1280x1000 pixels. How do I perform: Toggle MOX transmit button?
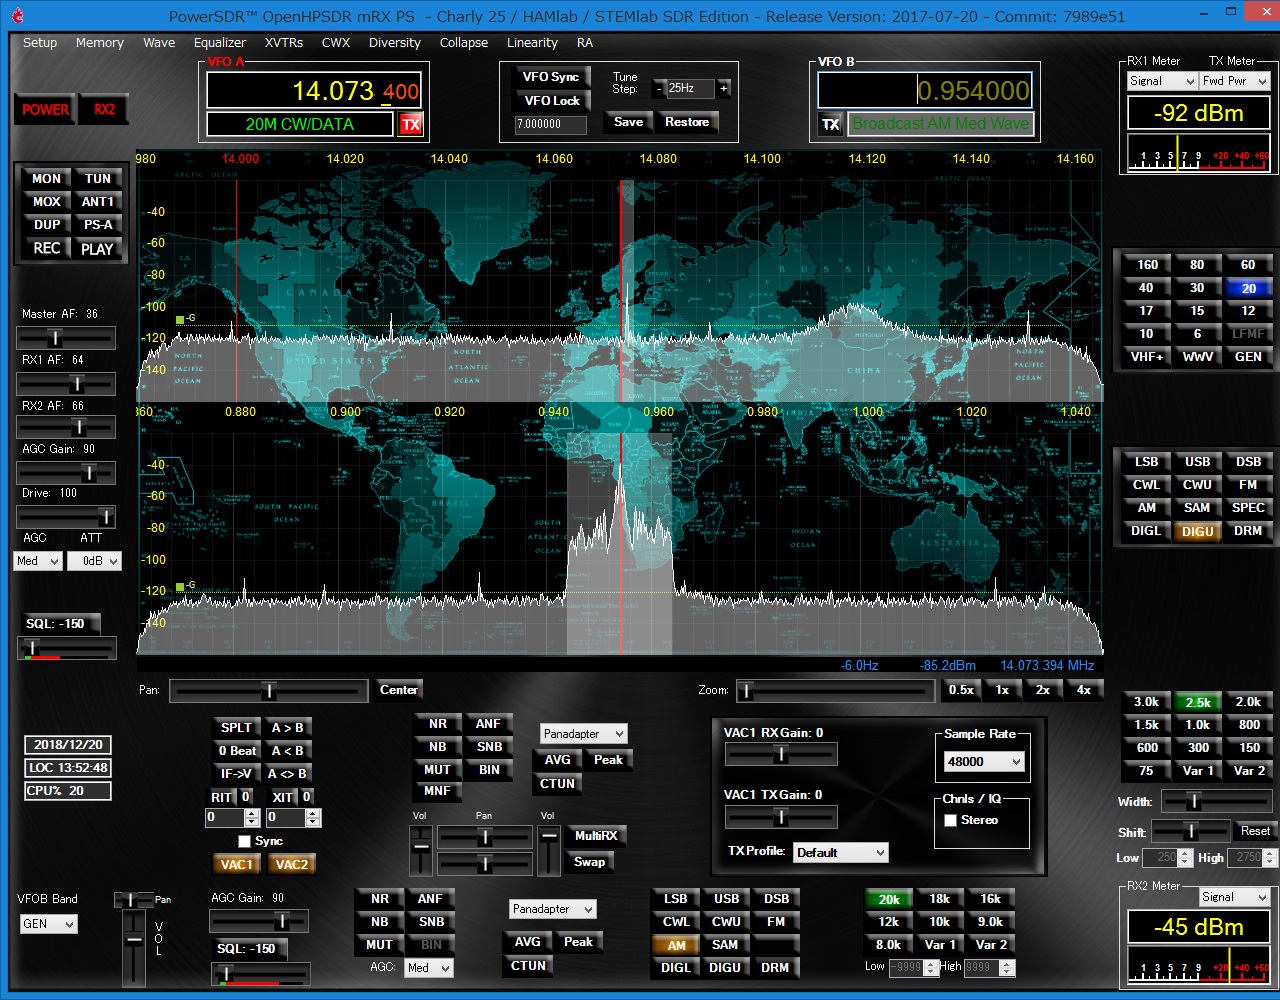[47, 201]
